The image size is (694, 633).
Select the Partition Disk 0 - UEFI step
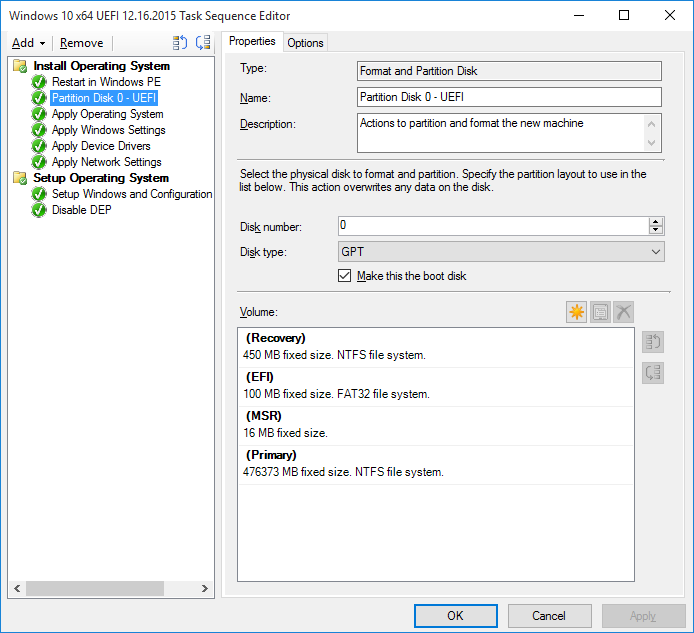coord(104,98)
